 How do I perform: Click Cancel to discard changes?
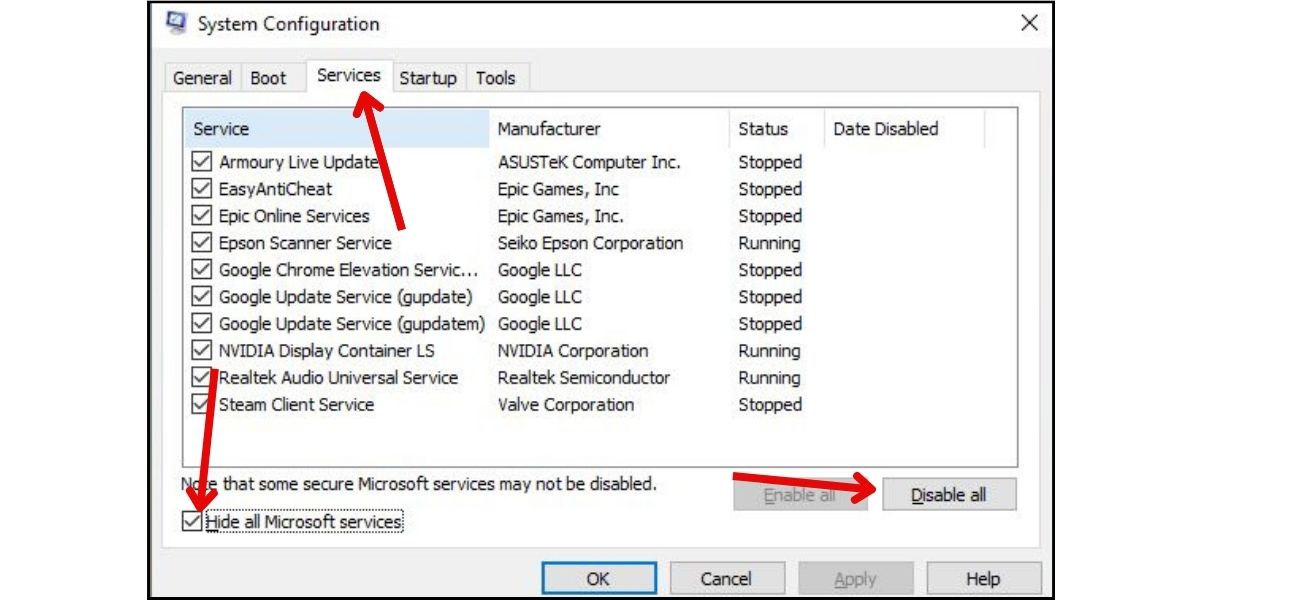pyautogui.click(x=727, y=577)
